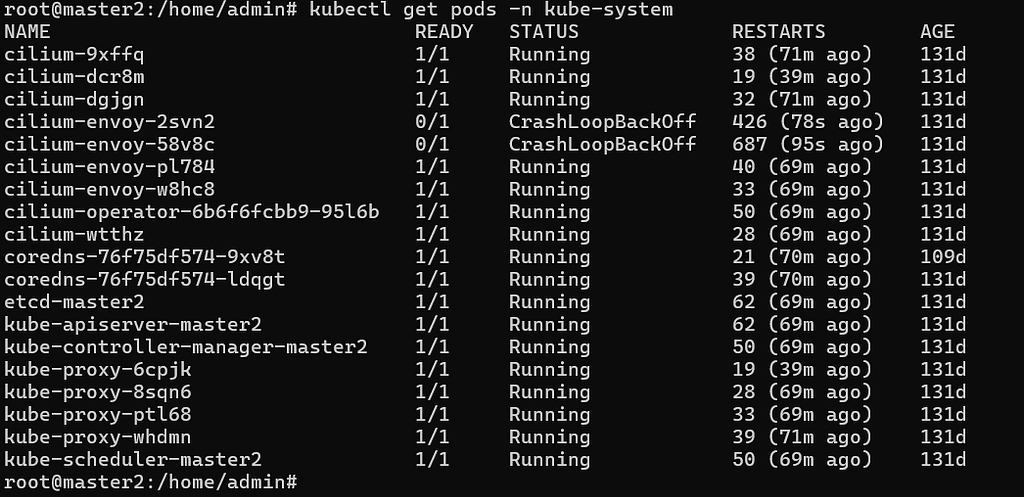Click the NAME column header
1024x497 pixels.
27,32
